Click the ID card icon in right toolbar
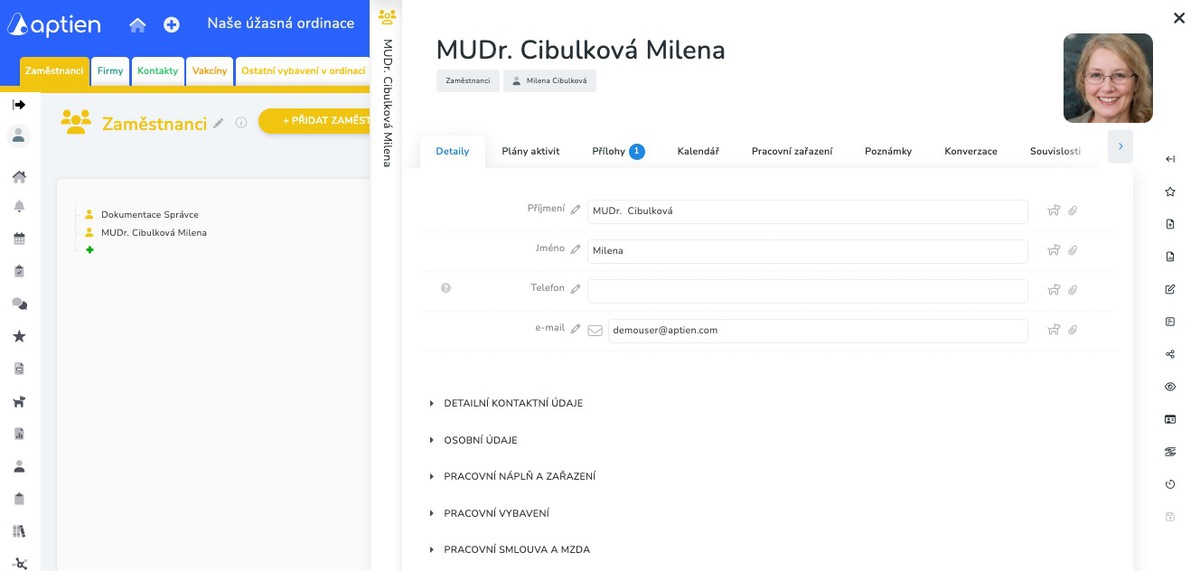Screen dimensions: 1200x571 (x=1170, y=419)
